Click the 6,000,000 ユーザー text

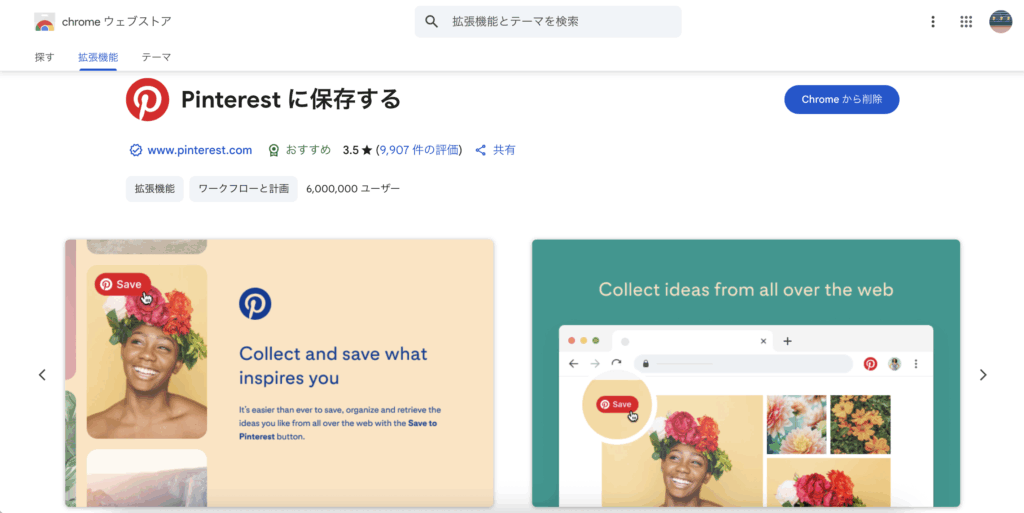[x=353, y=189]
